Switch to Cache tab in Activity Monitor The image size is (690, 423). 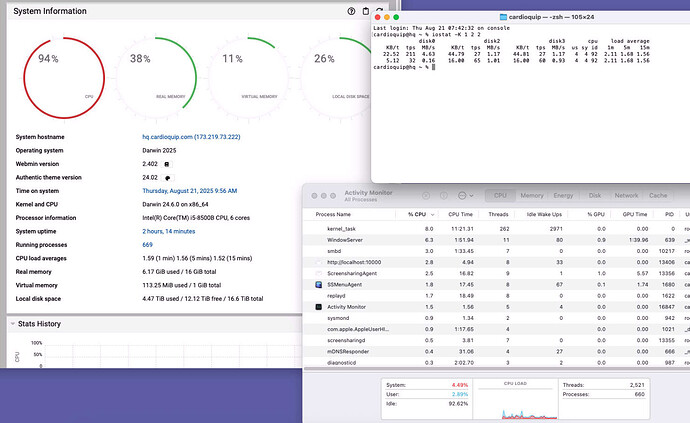[x=658, y=195]
